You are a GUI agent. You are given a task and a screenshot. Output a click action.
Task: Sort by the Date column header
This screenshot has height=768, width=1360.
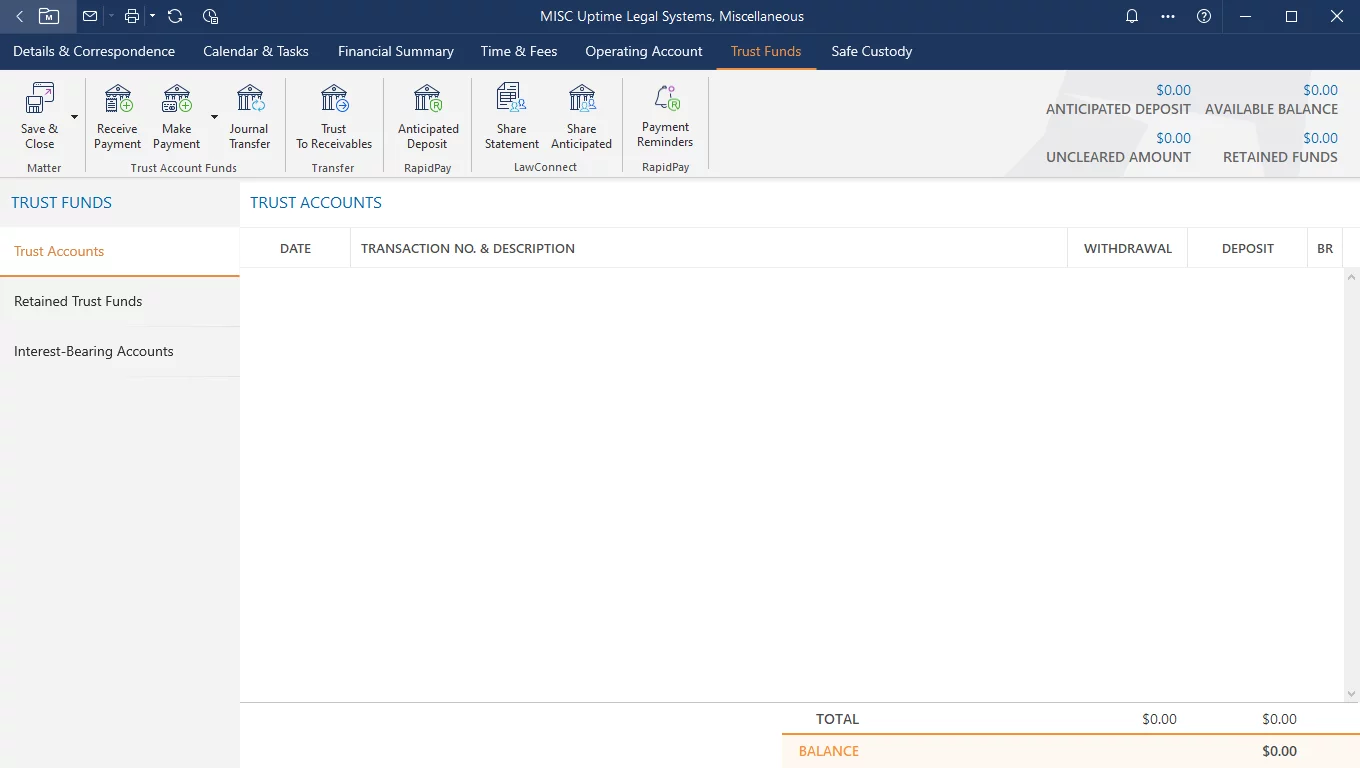coord(295,248)
